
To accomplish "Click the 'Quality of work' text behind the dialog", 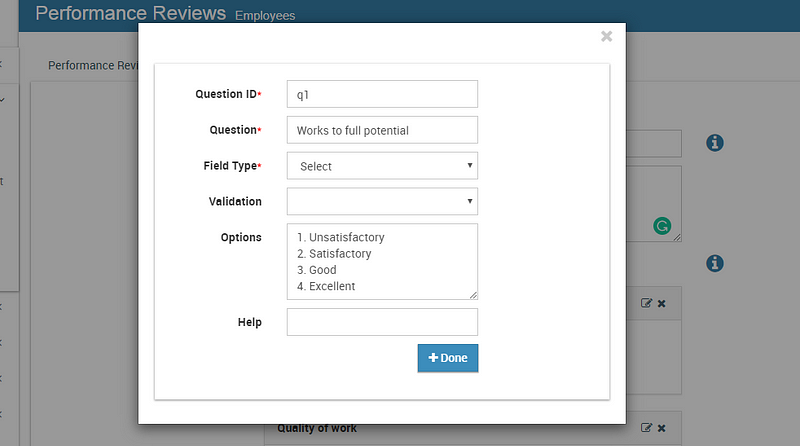I will pos(317,429).
